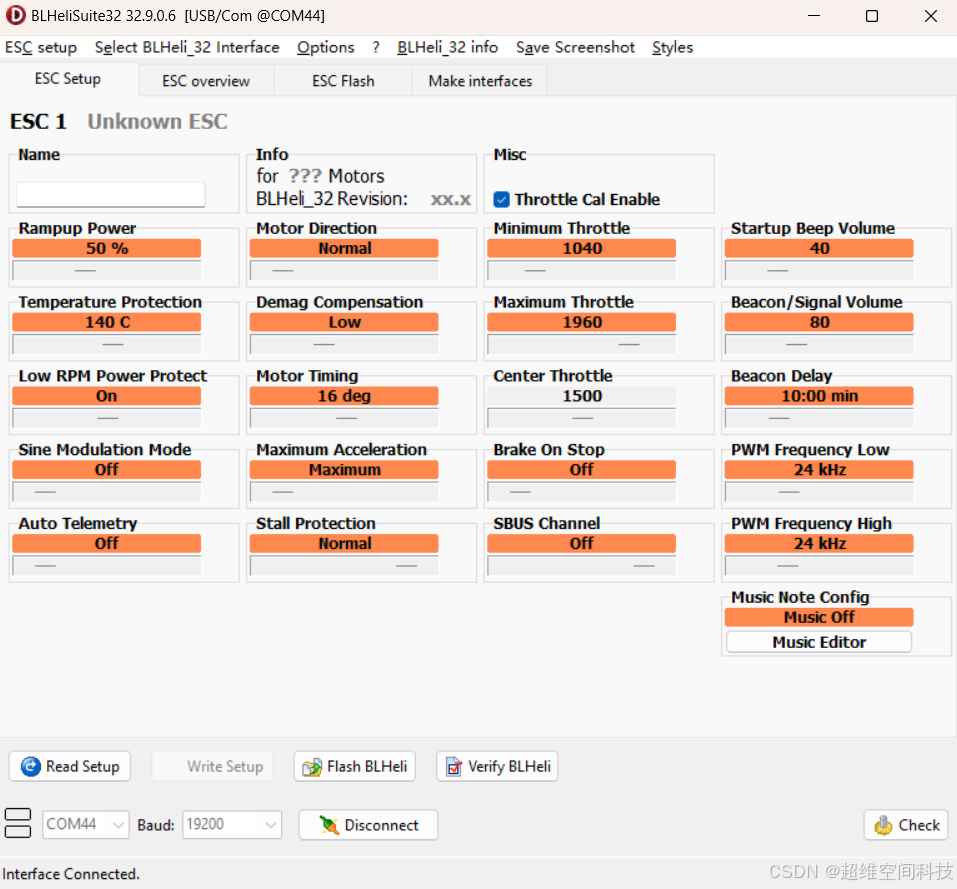Open the ESC setup menu
957x889 pixels.
[x=41, y=48]
